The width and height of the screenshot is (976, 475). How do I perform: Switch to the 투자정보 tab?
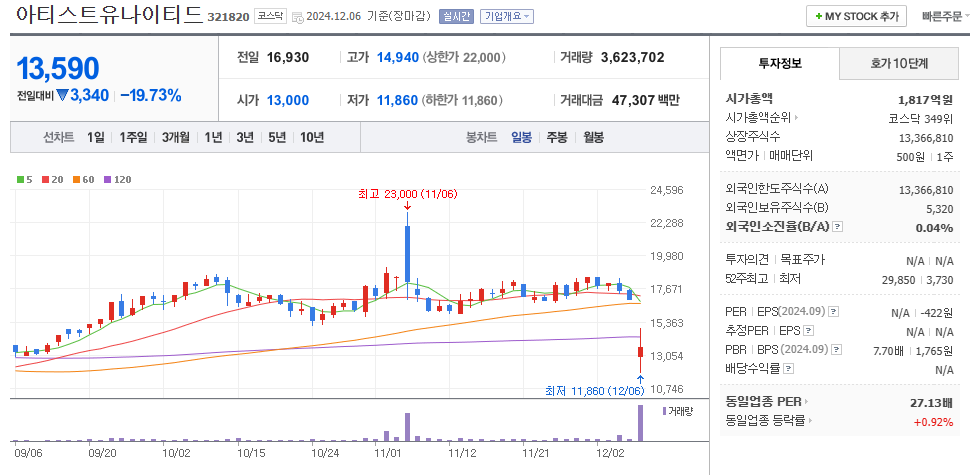(x=779, y=63)
